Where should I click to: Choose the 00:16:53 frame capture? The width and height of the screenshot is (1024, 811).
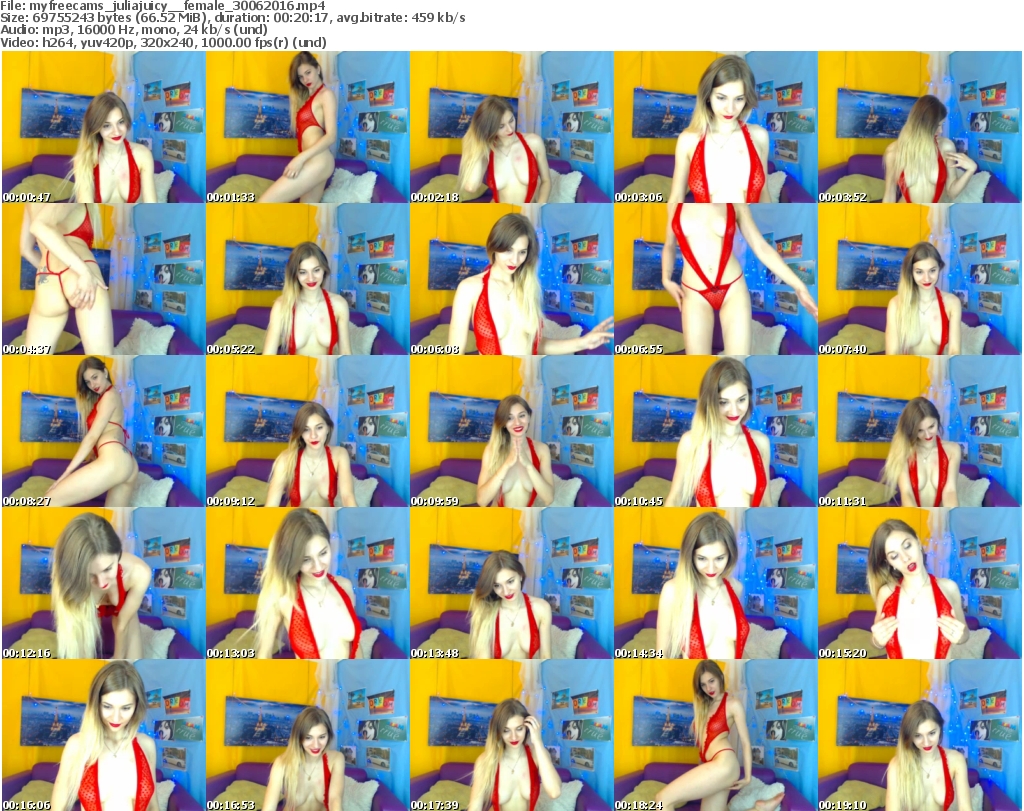308,735
